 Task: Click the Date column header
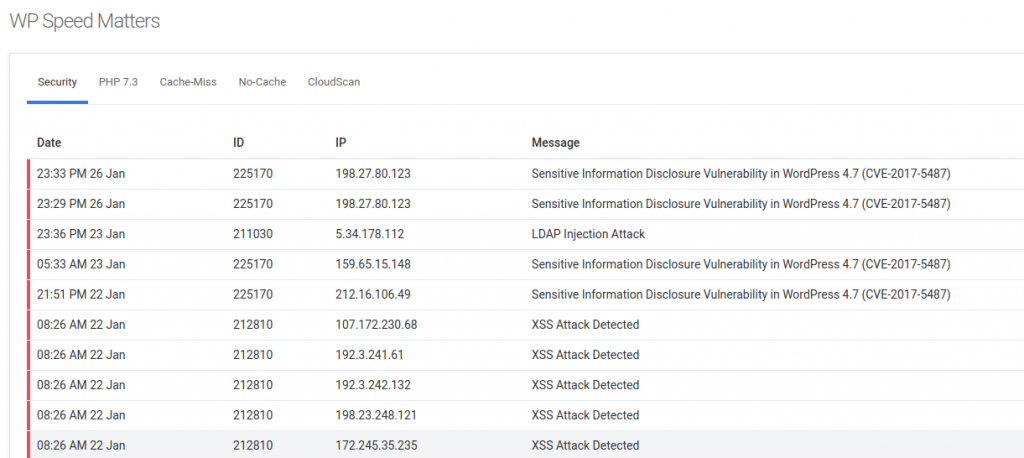[x=49, y=143]
